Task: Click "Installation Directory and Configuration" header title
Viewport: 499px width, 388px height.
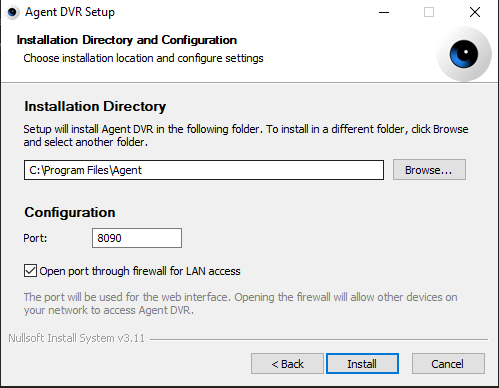Action: pyautogui.click(x=127, y=40)
